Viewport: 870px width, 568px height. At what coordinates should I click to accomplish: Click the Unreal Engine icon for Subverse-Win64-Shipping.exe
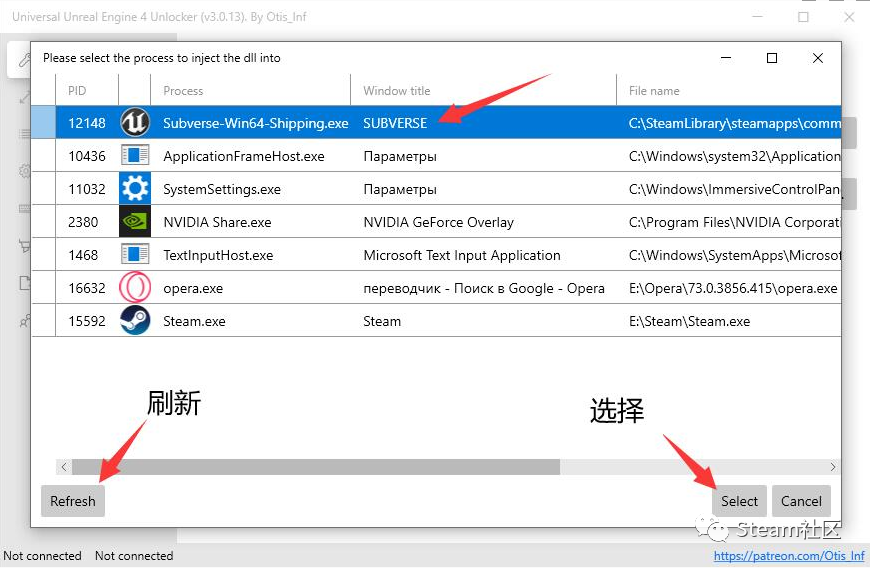pos(135,123)
